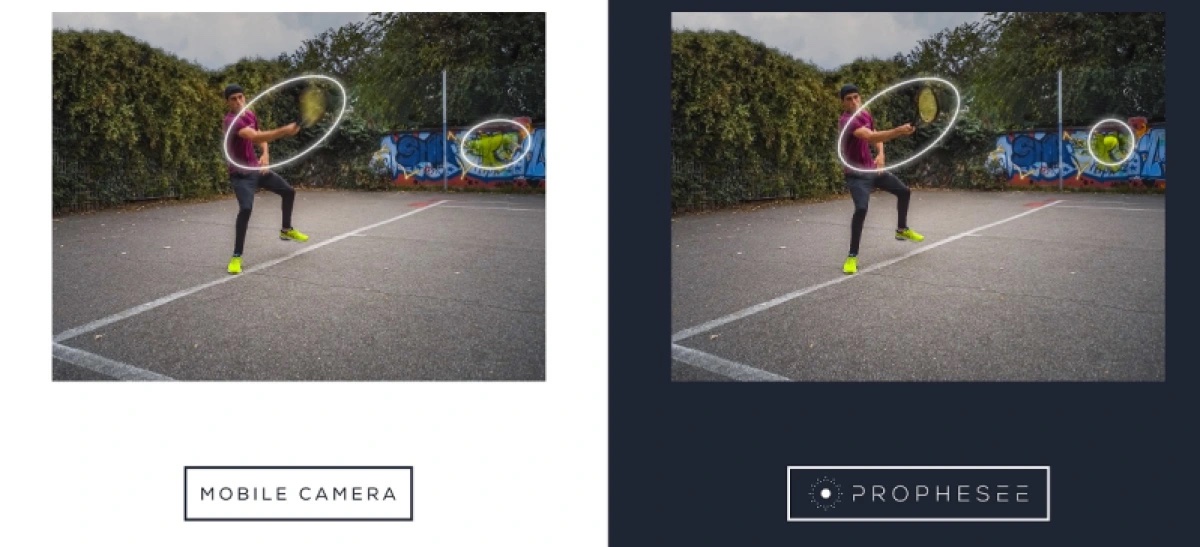Click the player's maroon shirt in left photo
The height and width of the screenshot is (547, 1200).
(241, 140)
